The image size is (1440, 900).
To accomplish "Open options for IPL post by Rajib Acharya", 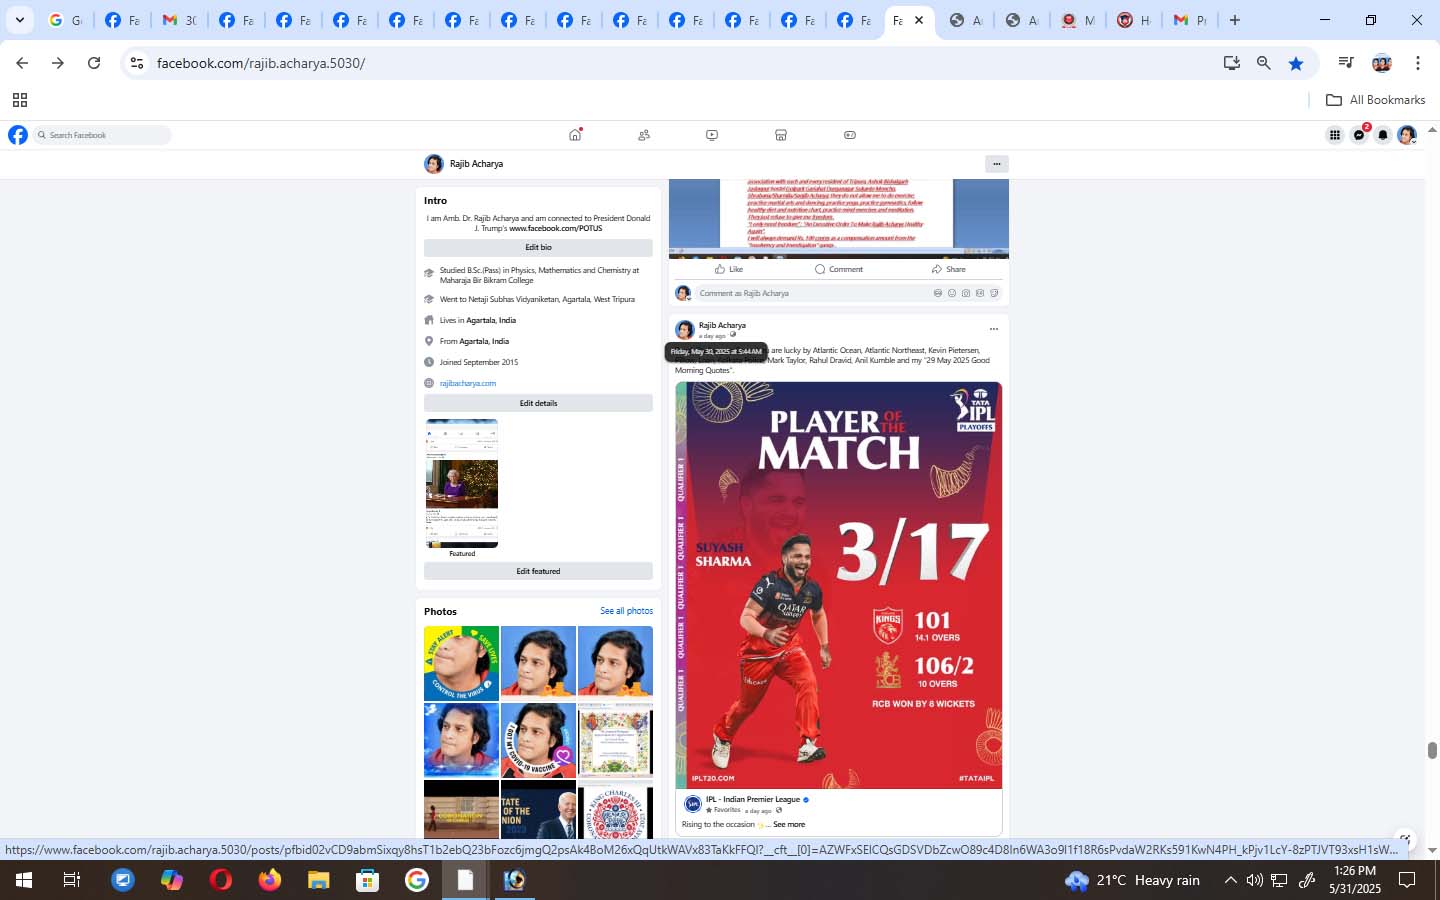I will pos(993,329).
